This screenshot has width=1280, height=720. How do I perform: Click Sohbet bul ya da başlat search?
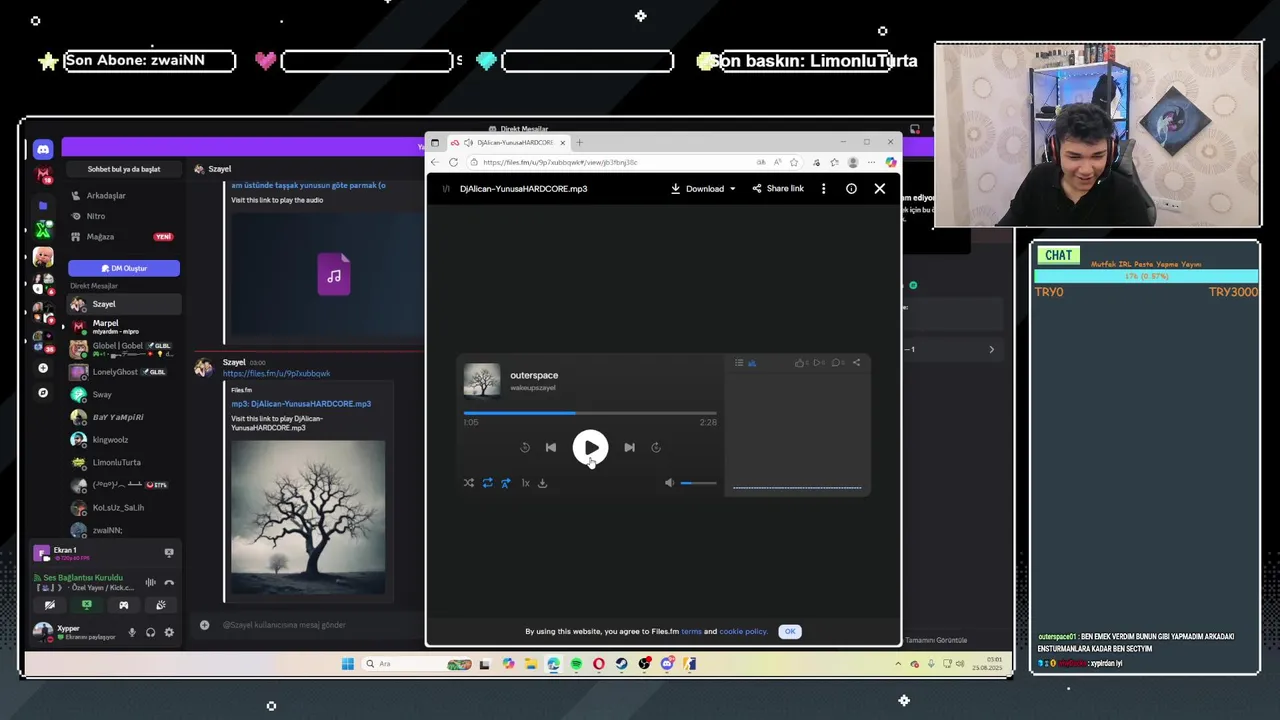(x=124, y=169)
